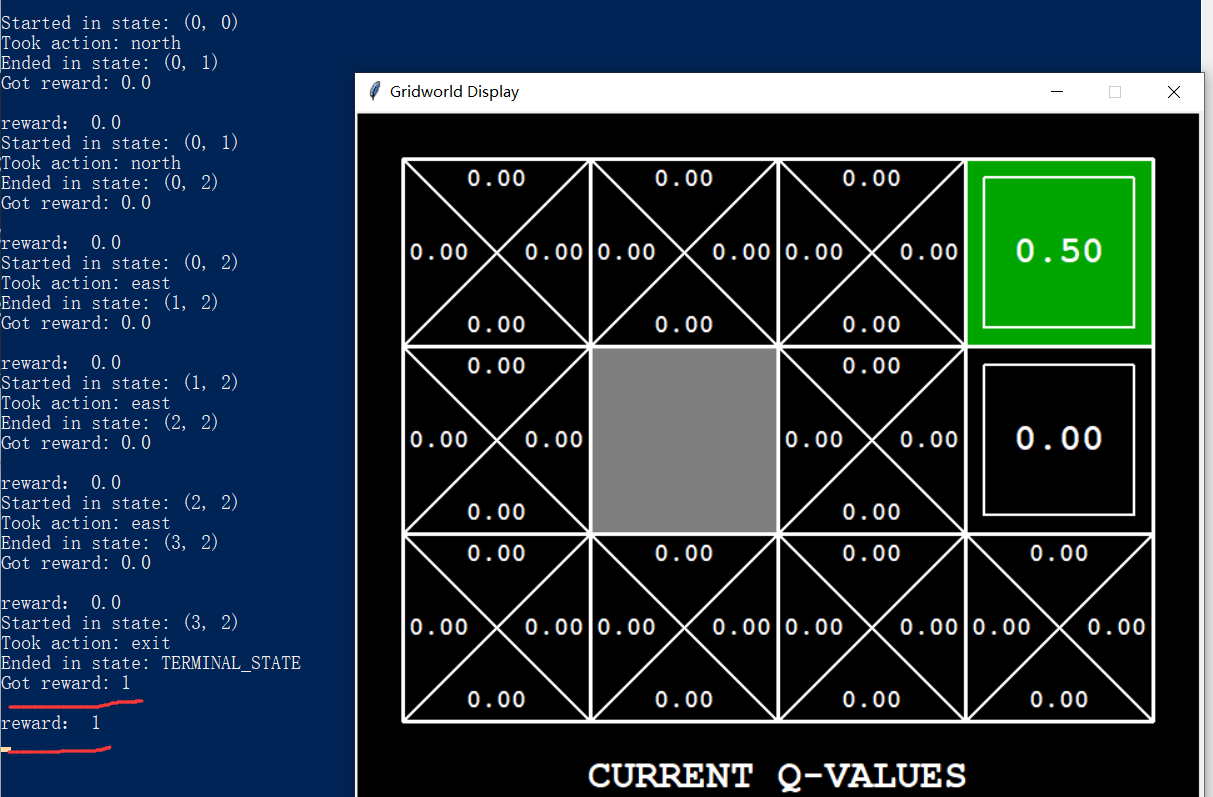This screenshot has height=797, width=1213.
Task: Select the Took action: exit console line
Action: (84, 642)
